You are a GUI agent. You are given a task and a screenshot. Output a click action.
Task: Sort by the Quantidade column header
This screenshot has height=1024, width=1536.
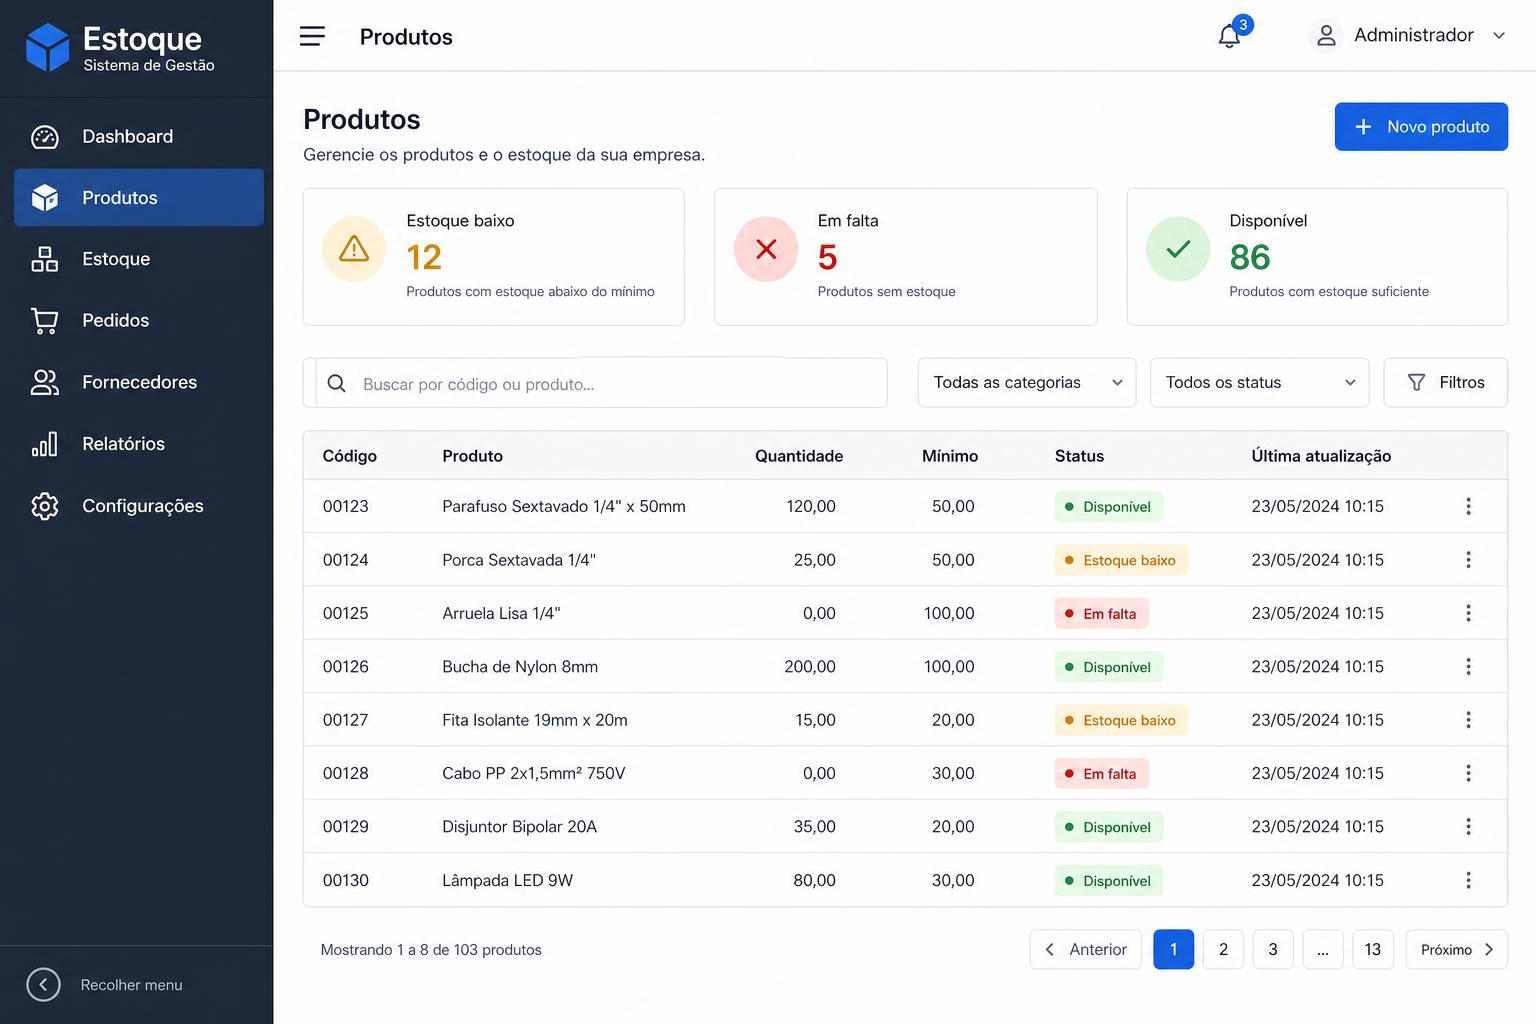click(799, 456)
